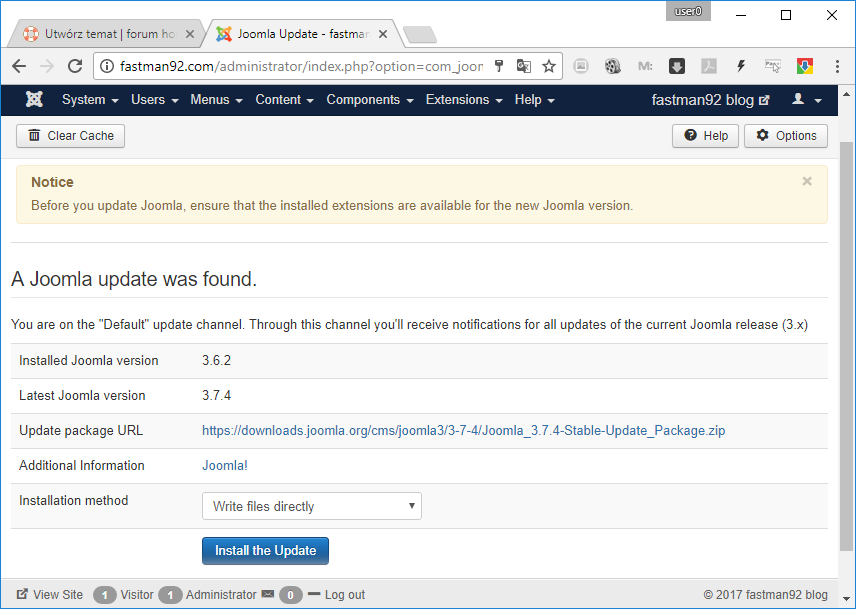
Task: Dismiss the Notice alert
Action: (807, 181)
